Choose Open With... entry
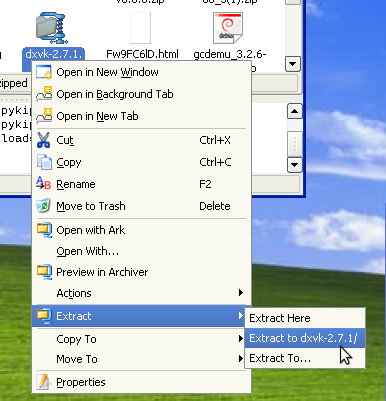The width and height of the screenshot is (386, 401). coord(141,251)
